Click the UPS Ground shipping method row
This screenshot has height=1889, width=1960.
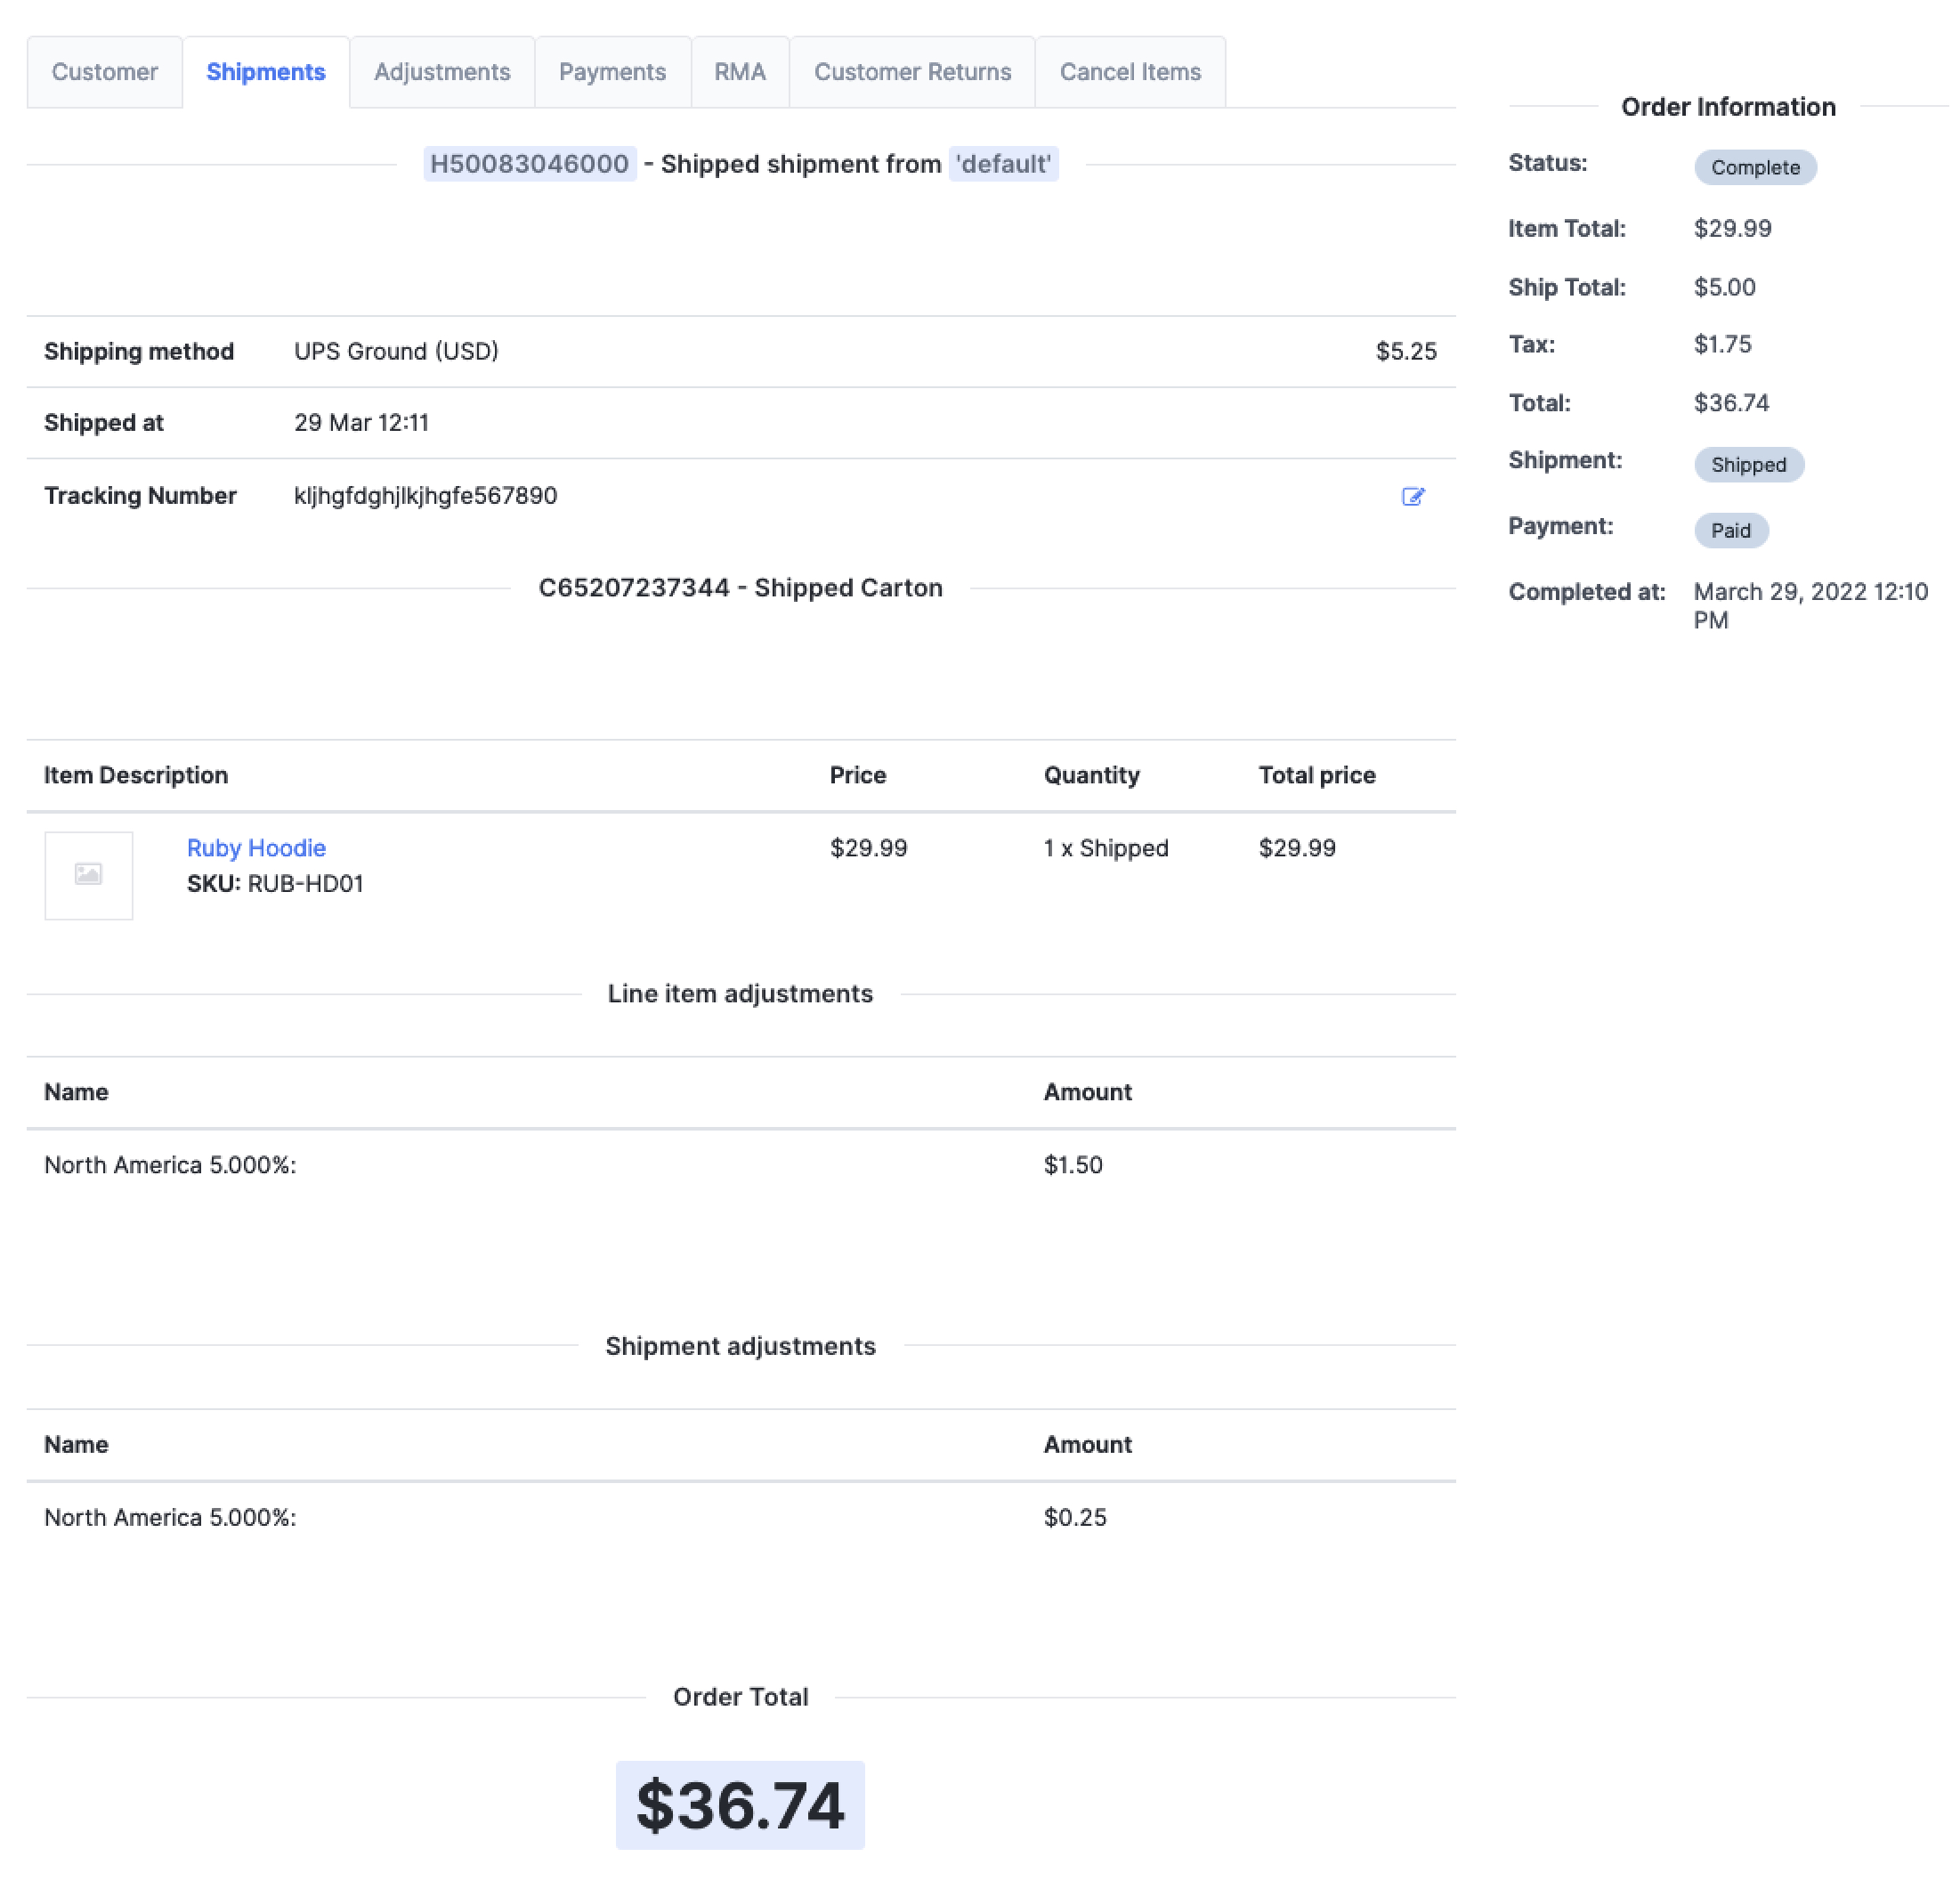point(397,351)
